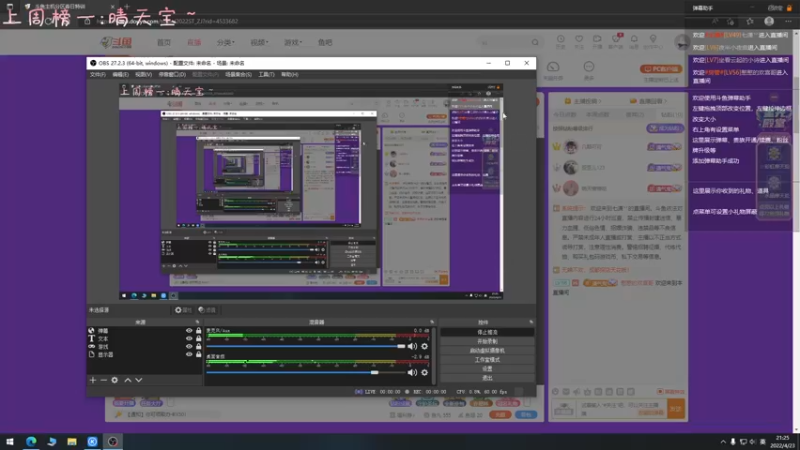This screenshot has height=450, width=800.
Task: Click 设置 settings button in OBS controls
Action: [487, 368]
